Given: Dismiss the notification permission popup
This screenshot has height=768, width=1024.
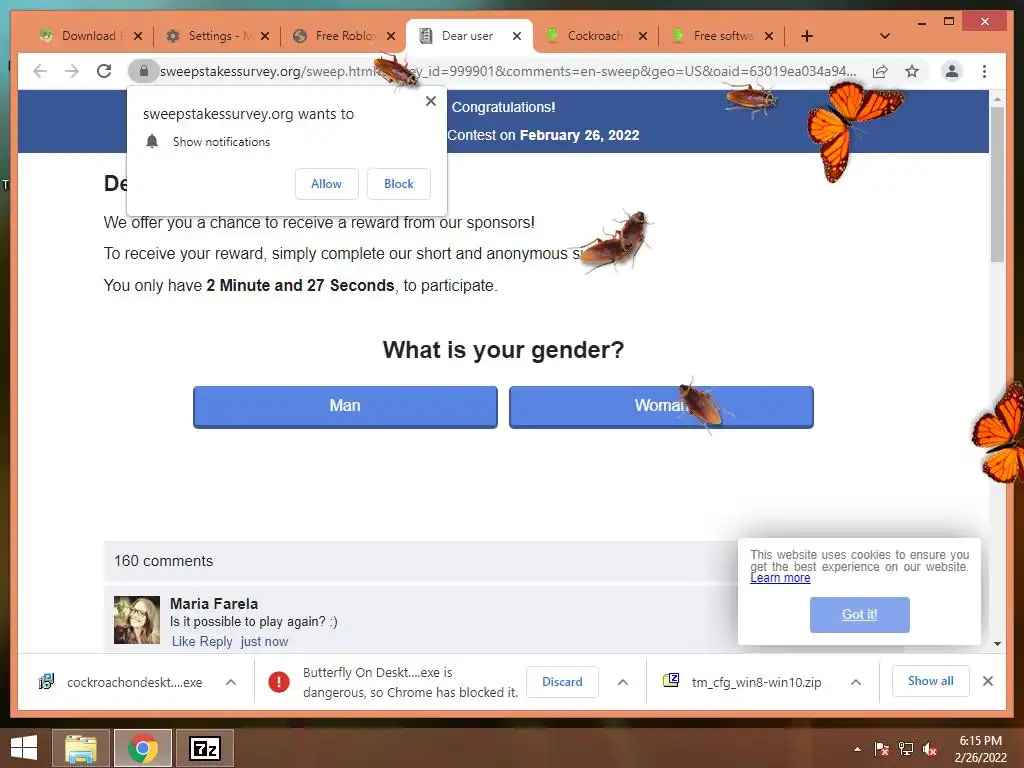Looking at the screenshot, I should click(x=430, y=101).
